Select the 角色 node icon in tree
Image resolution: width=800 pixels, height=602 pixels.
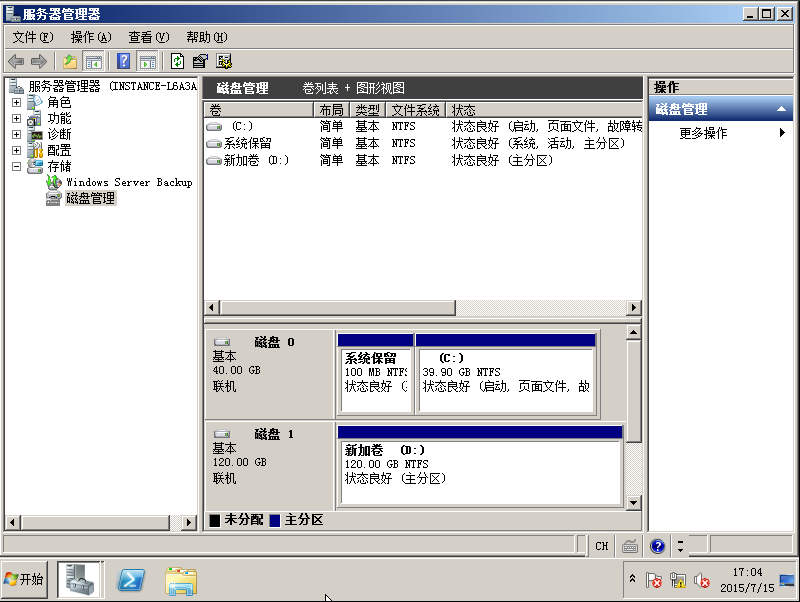pos(35,103)
